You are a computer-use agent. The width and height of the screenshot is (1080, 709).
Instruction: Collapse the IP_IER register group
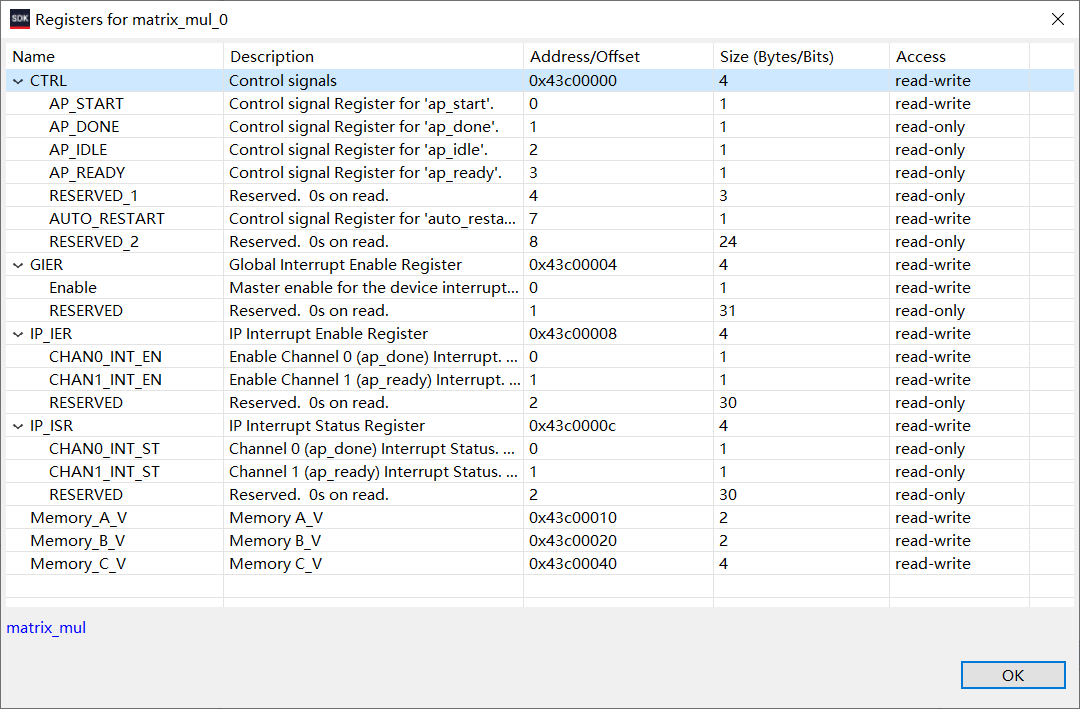[18, 333]
